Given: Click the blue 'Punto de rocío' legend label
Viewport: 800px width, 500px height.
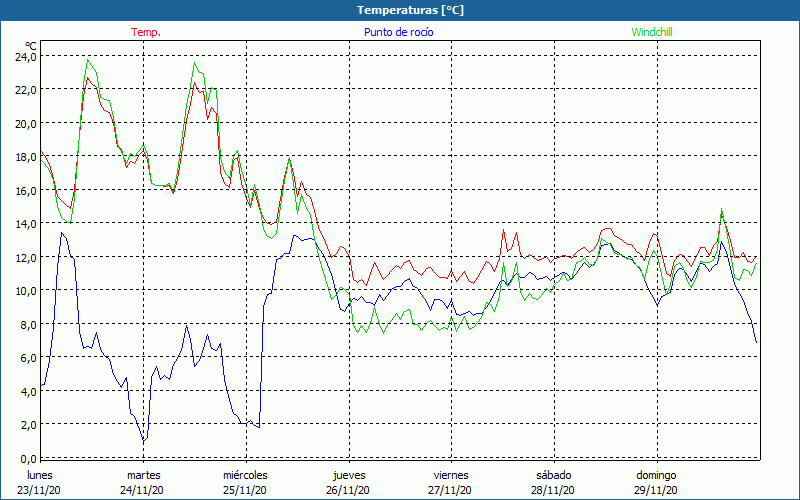Looking at the screenshot, I should pos(398,32).
